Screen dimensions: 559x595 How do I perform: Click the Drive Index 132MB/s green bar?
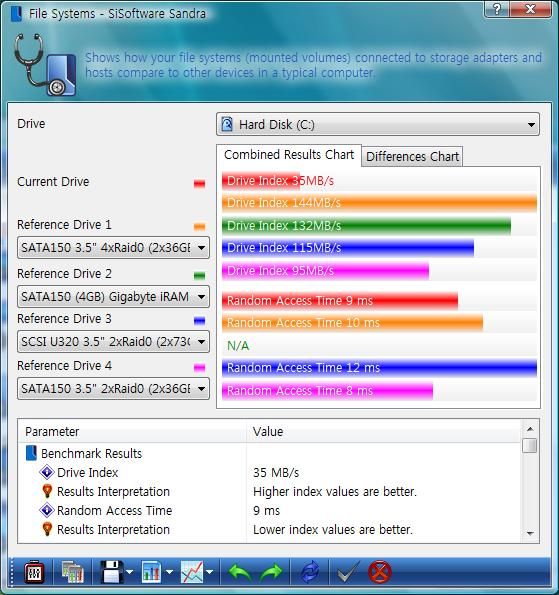366,226
